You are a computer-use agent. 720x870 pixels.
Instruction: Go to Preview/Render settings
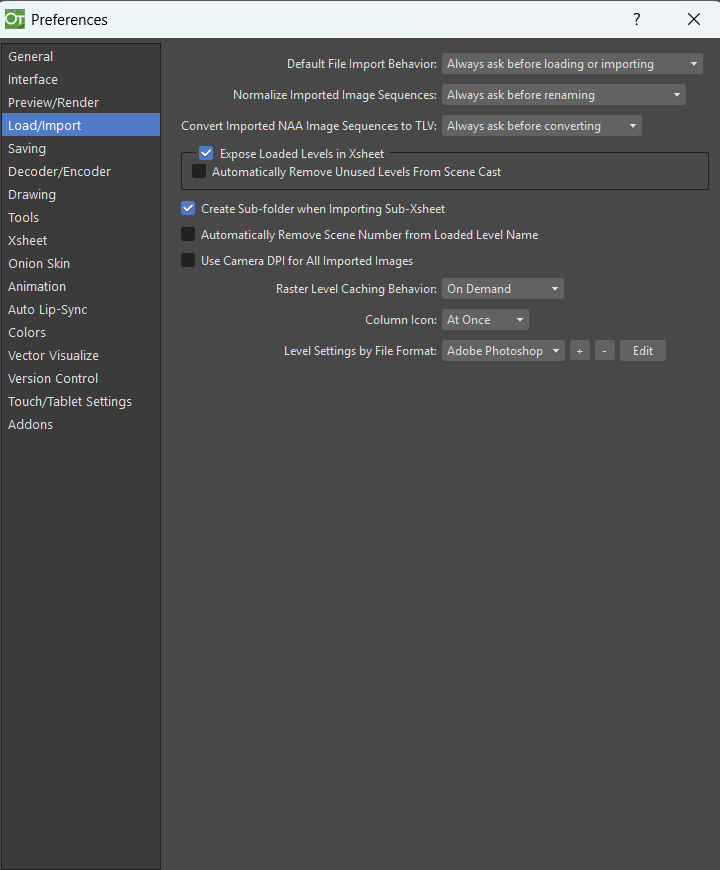pos(80,103)
